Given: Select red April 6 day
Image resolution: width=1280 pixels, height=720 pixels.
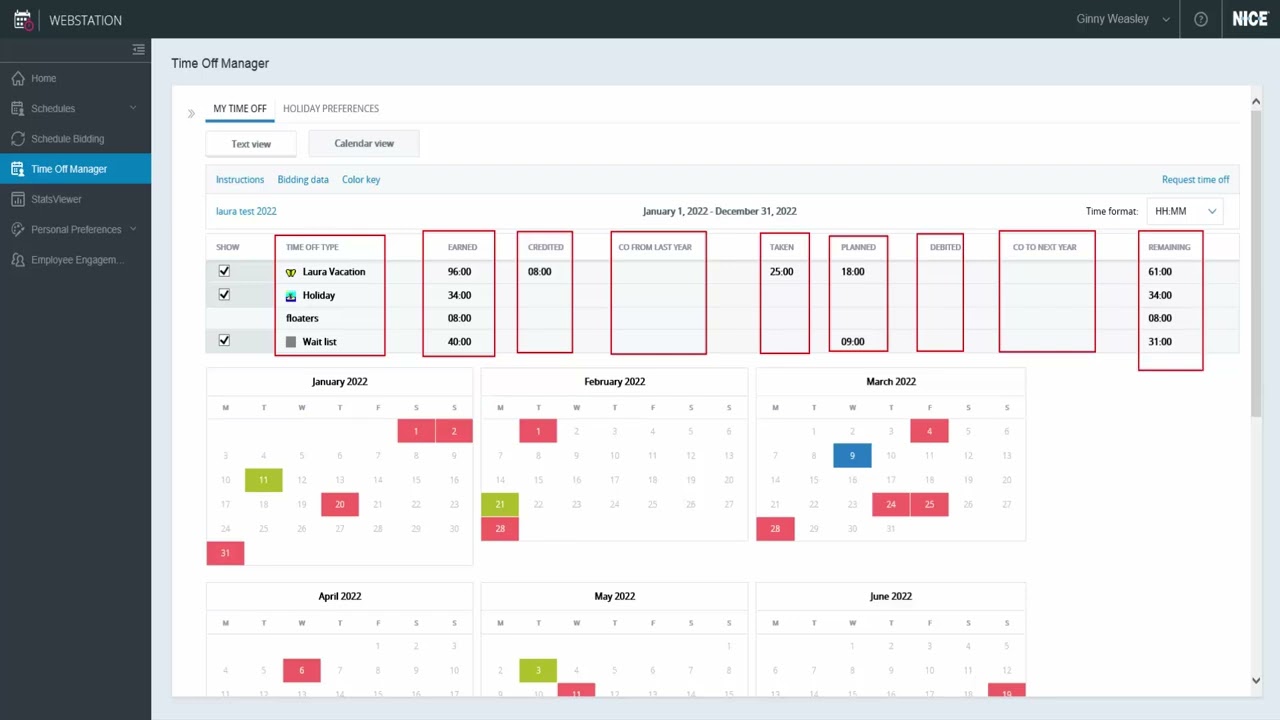Looking at the screenshot, I should (x=301, y=670).
